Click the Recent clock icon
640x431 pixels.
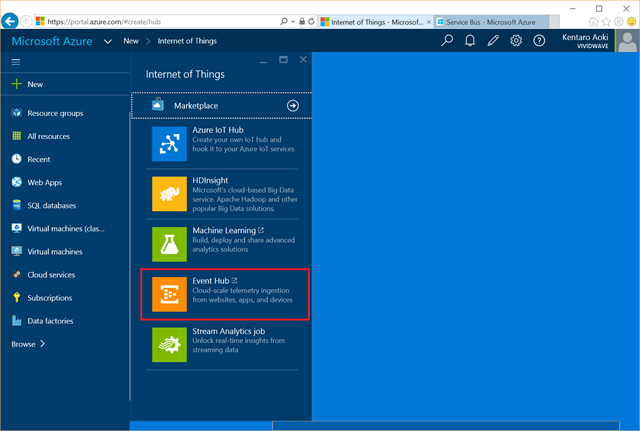[16, 159]
